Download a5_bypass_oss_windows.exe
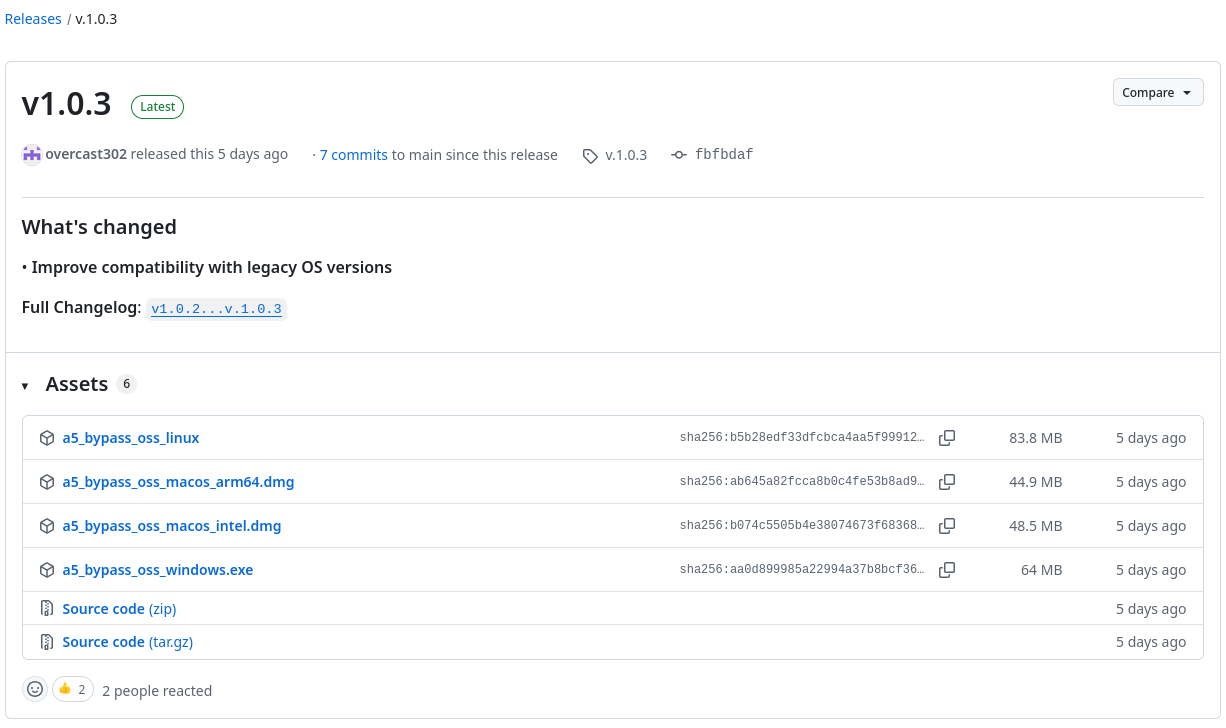Image resolution: width=1226 pixels, height=728 pixels. (x=157, y=569)
